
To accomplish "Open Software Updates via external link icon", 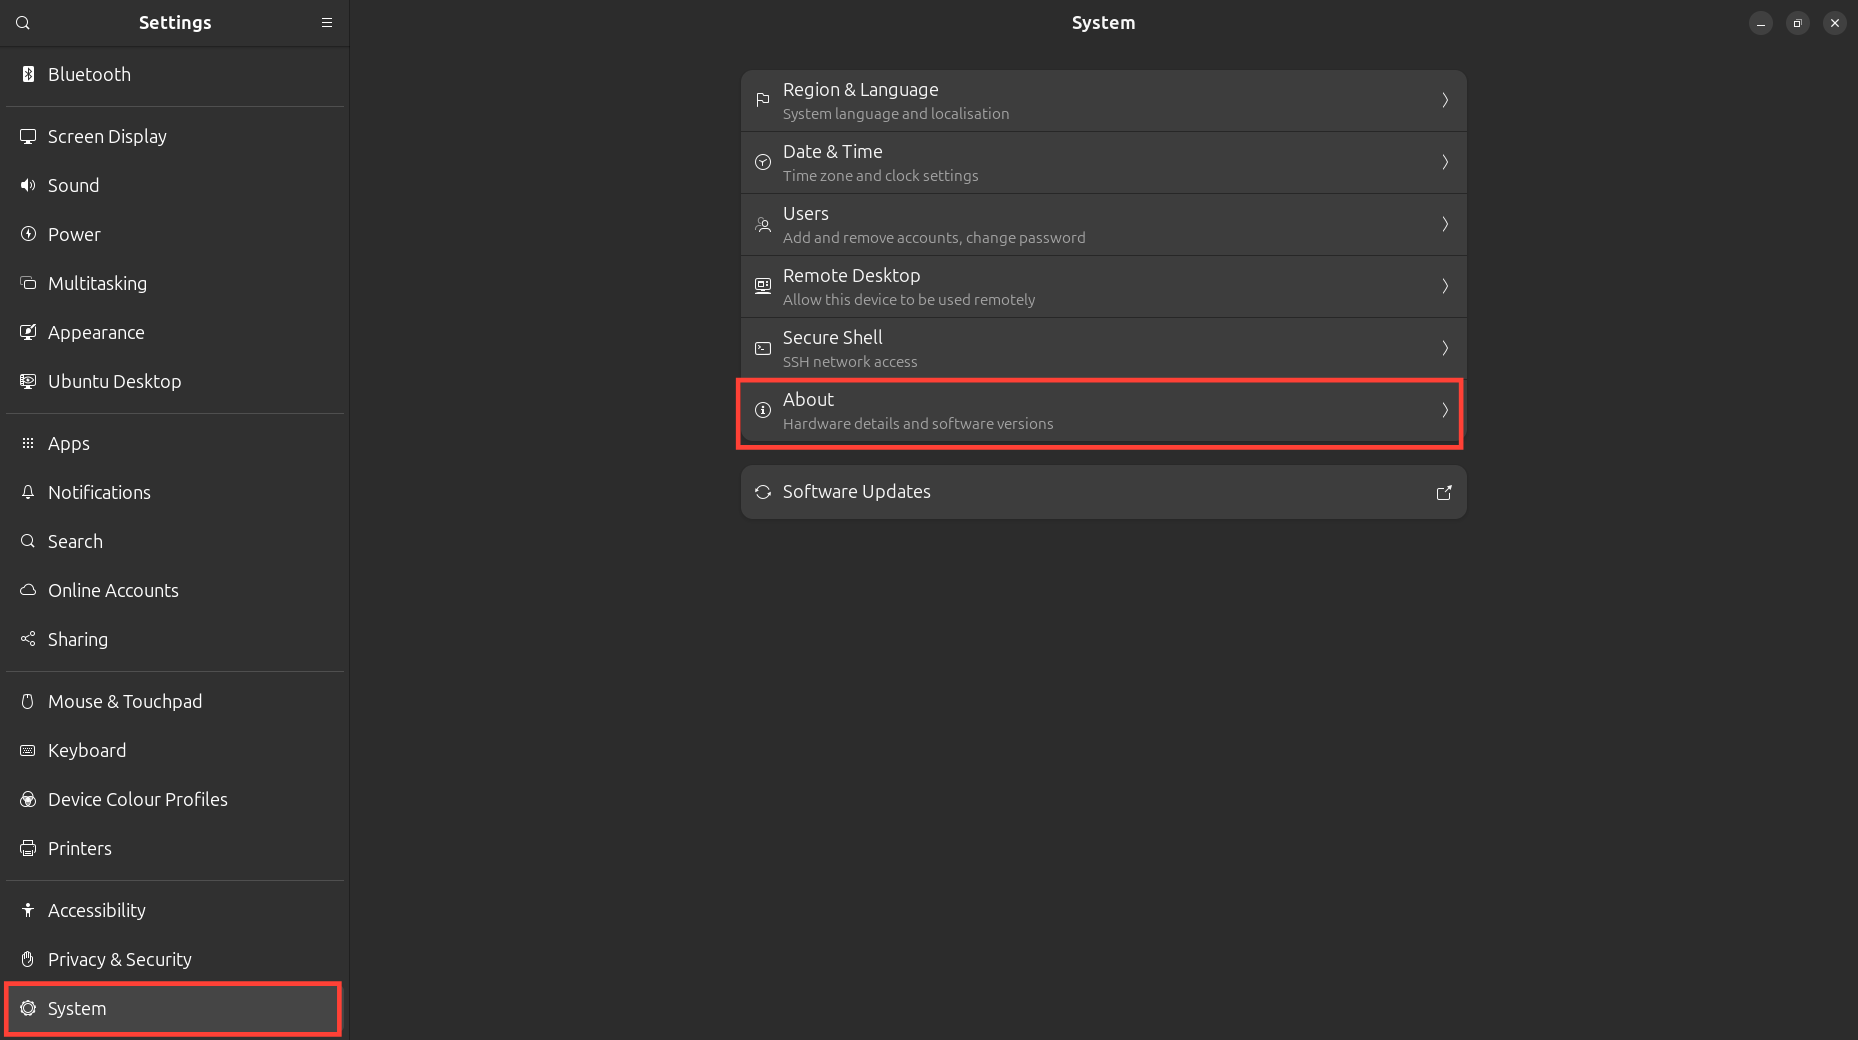I will coord(1443,492).
